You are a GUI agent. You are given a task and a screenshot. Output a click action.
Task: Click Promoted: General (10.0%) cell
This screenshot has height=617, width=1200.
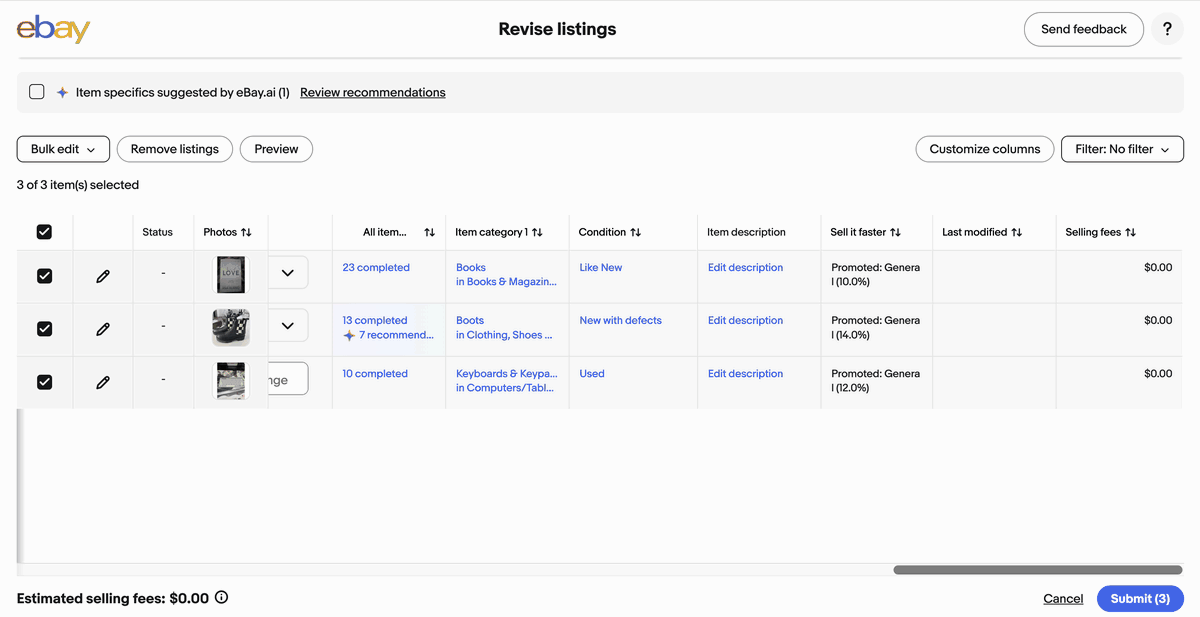[876, 274]
